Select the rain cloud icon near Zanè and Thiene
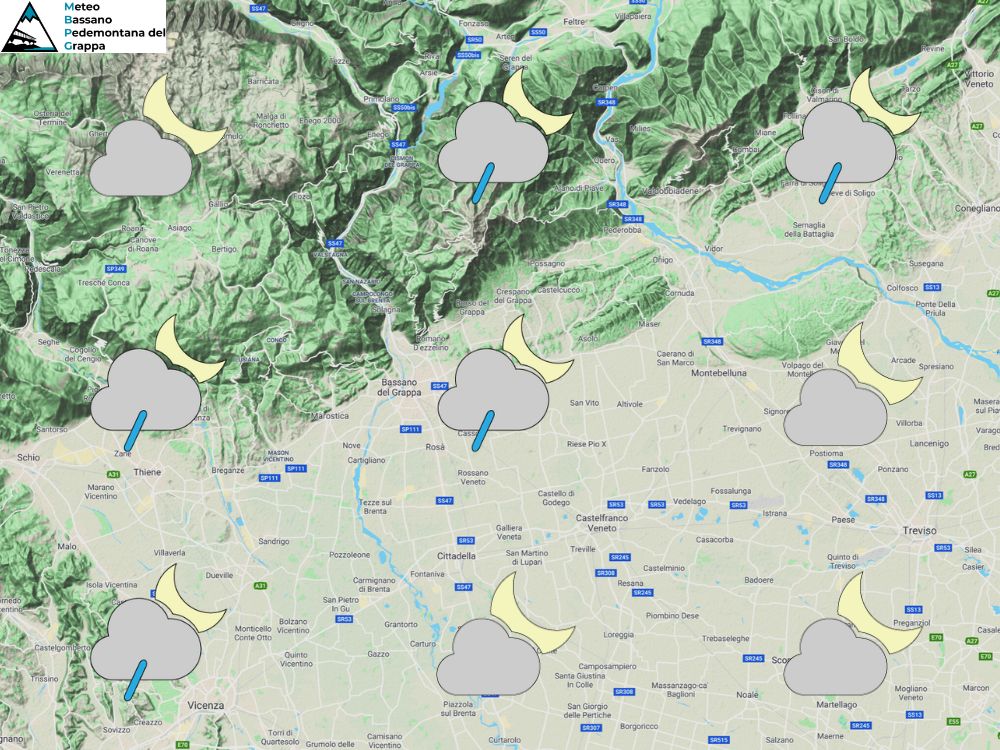 [157, 383]
